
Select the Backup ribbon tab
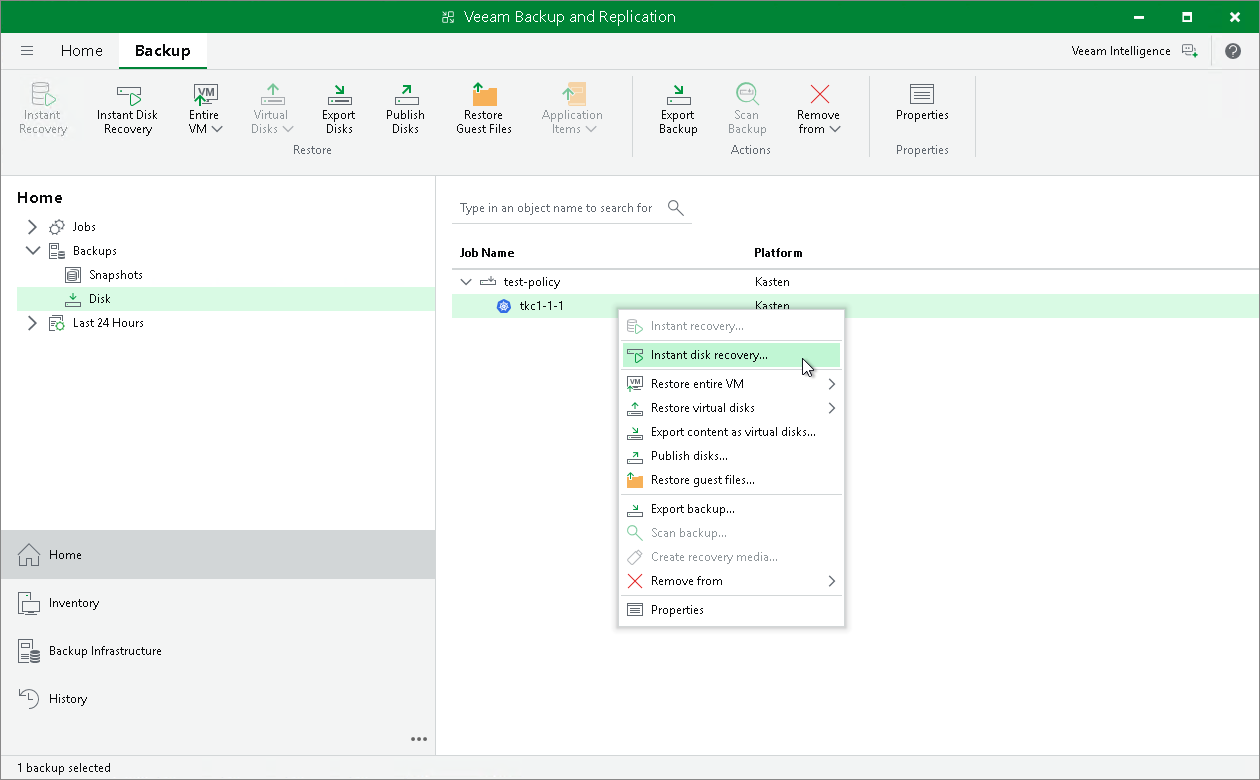162,51
